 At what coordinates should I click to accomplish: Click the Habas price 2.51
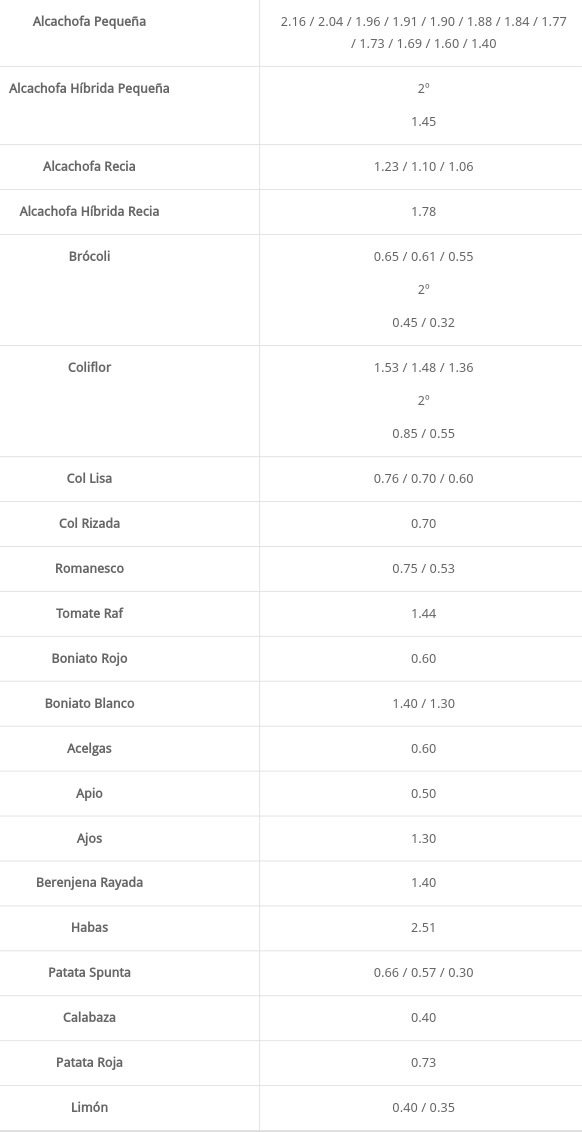(x=423, y=928)
